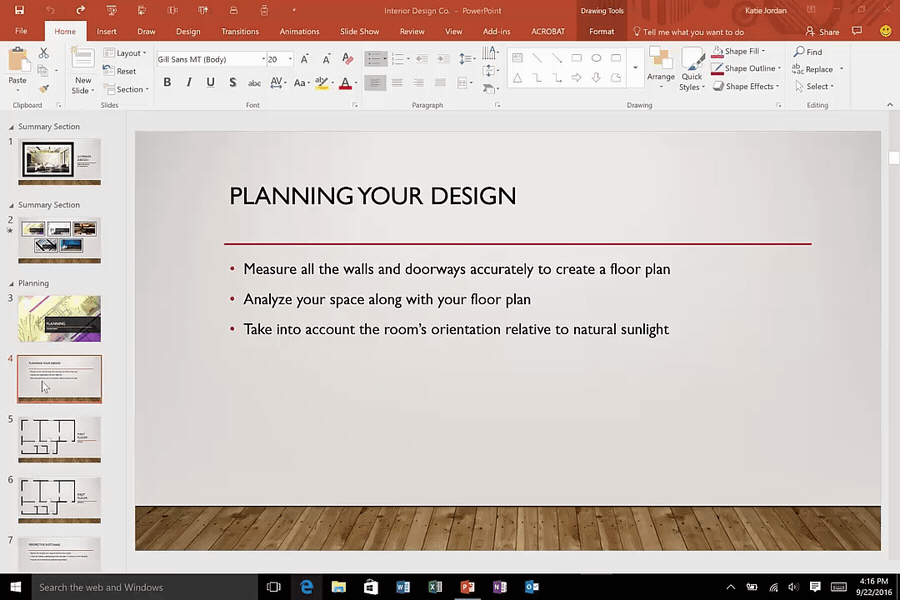Open the font name dropdown
This screenshot has height=600, width=900.
coord(262,58)
